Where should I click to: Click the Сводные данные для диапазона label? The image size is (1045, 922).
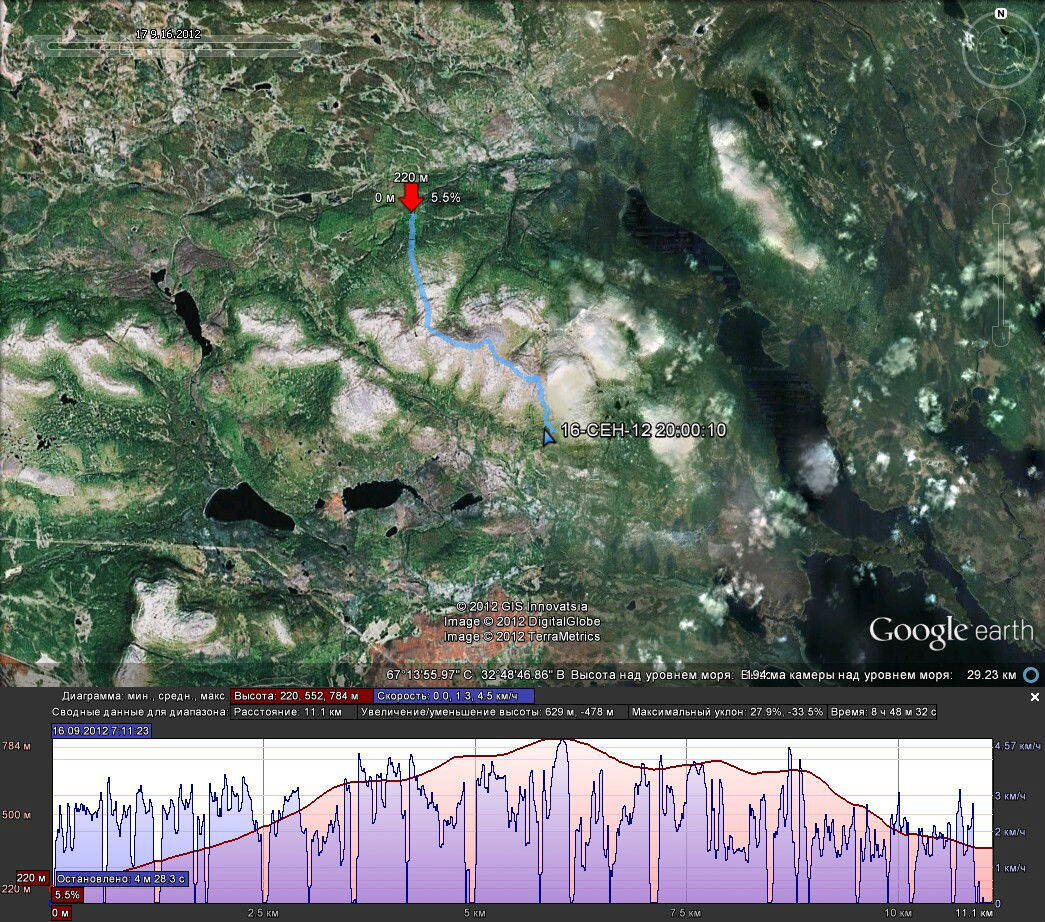tap(140, 712)
